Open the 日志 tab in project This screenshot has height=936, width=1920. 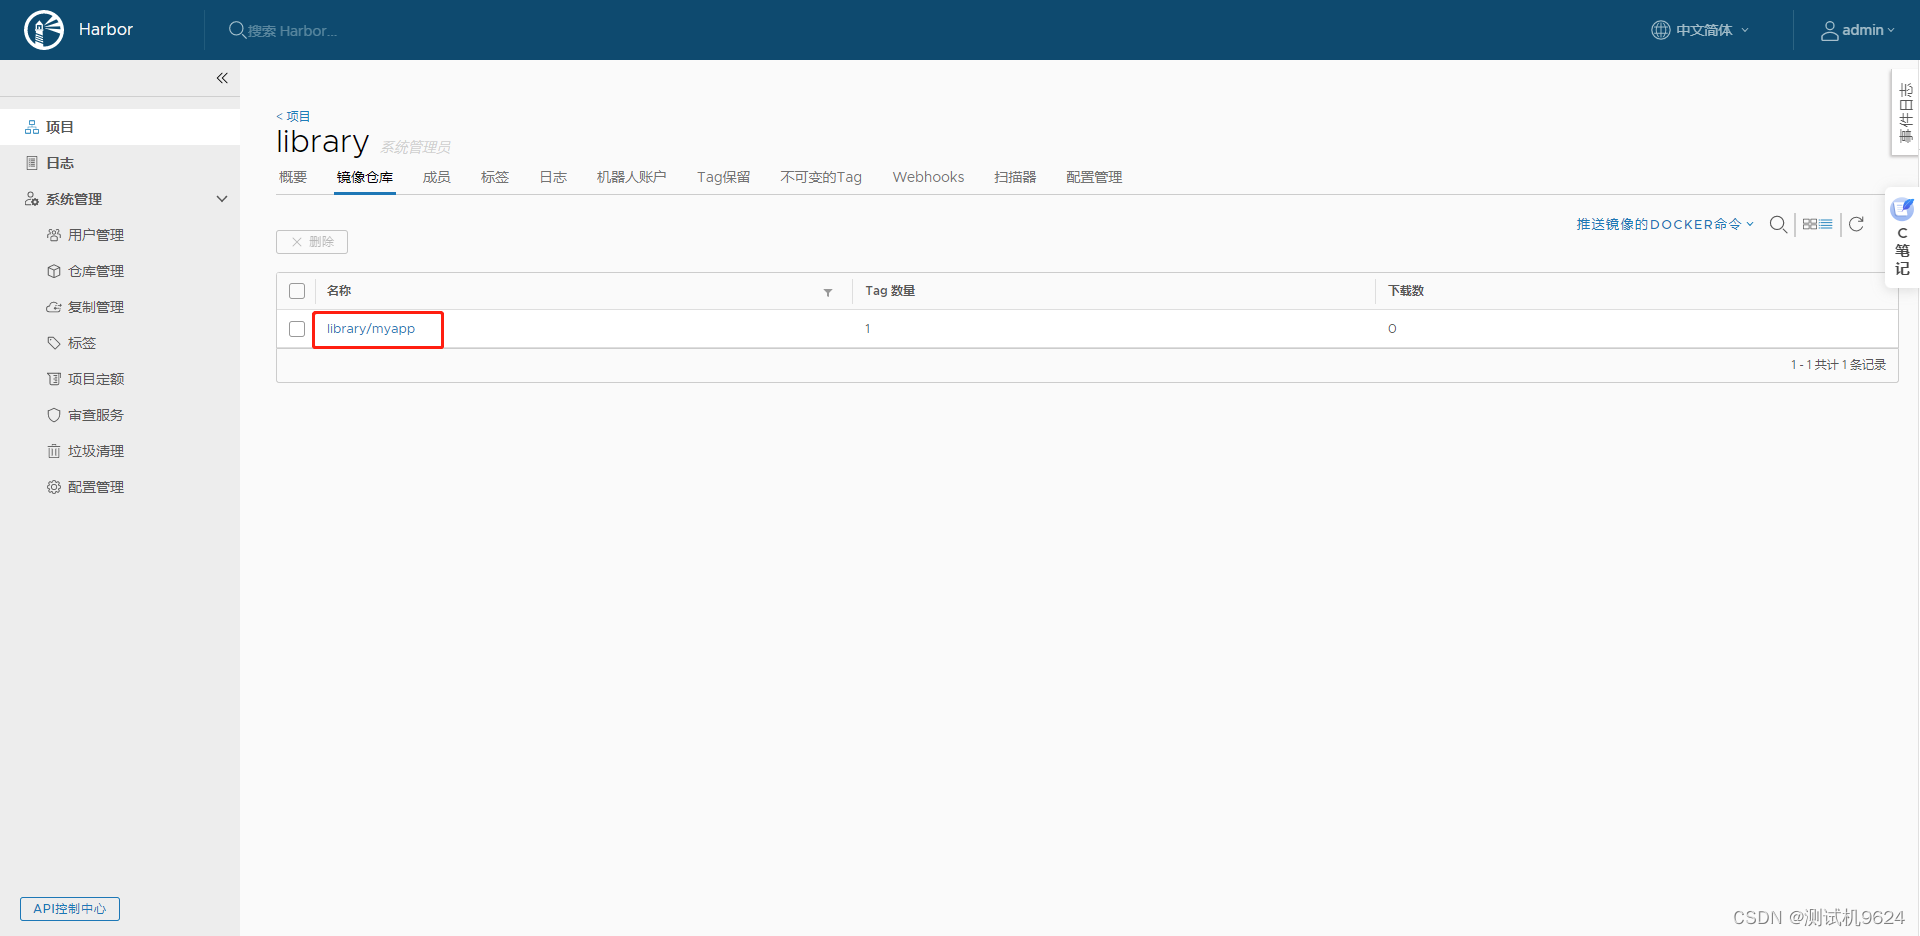pyautogui.click(x=553, y=177)
